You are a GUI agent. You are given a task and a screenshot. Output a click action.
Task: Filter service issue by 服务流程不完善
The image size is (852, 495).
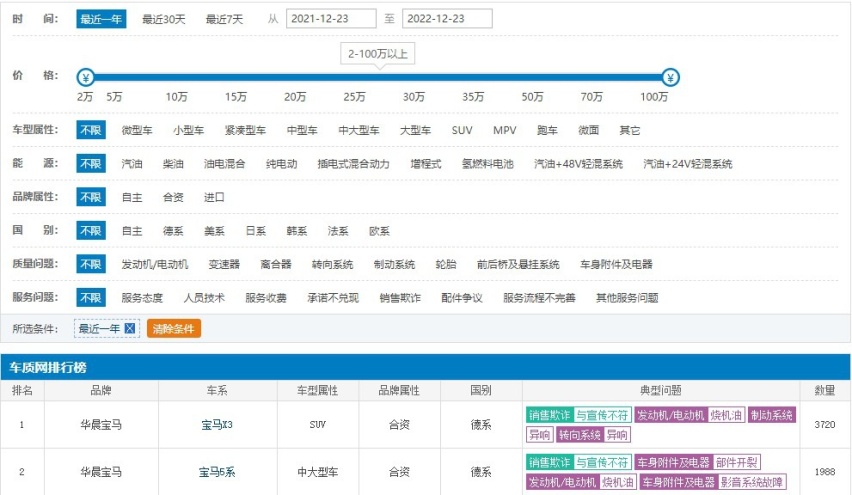click(540, 298)
